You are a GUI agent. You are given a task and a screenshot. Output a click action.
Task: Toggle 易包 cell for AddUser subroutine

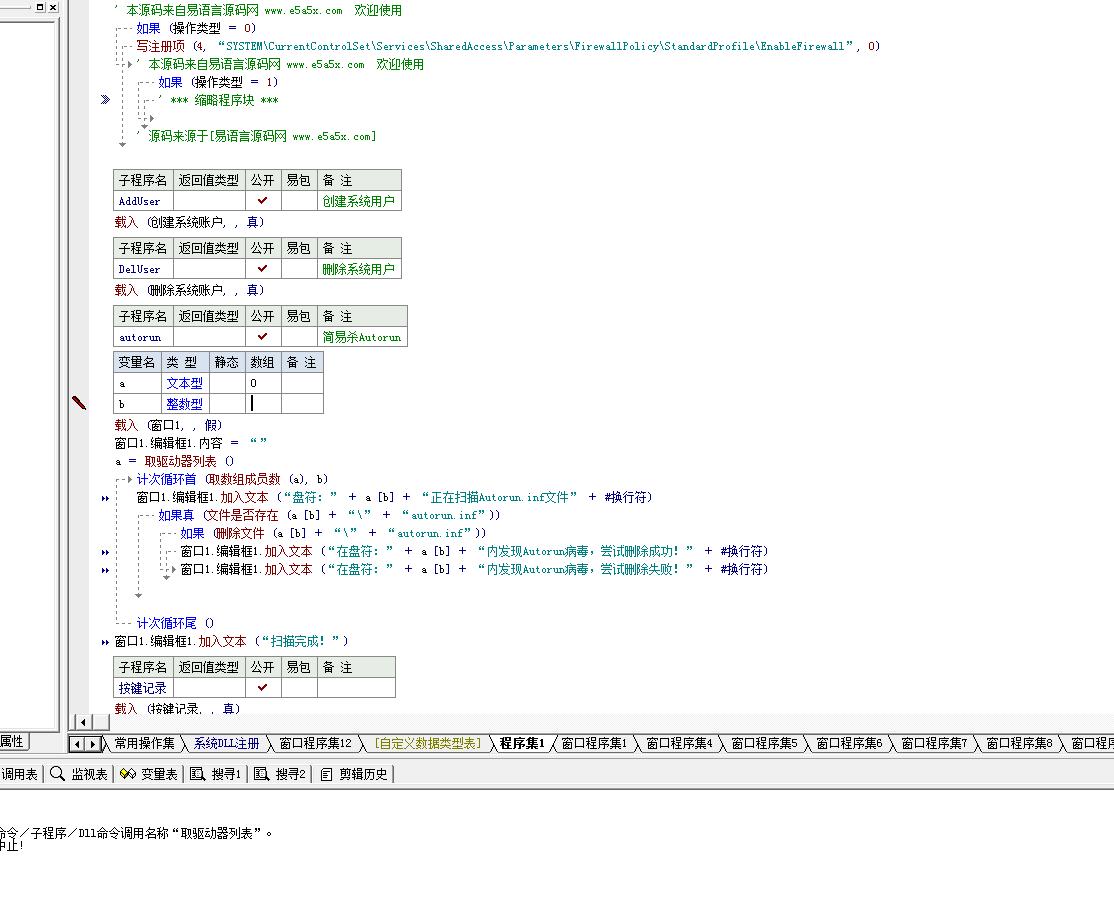[x=299, y=200]
